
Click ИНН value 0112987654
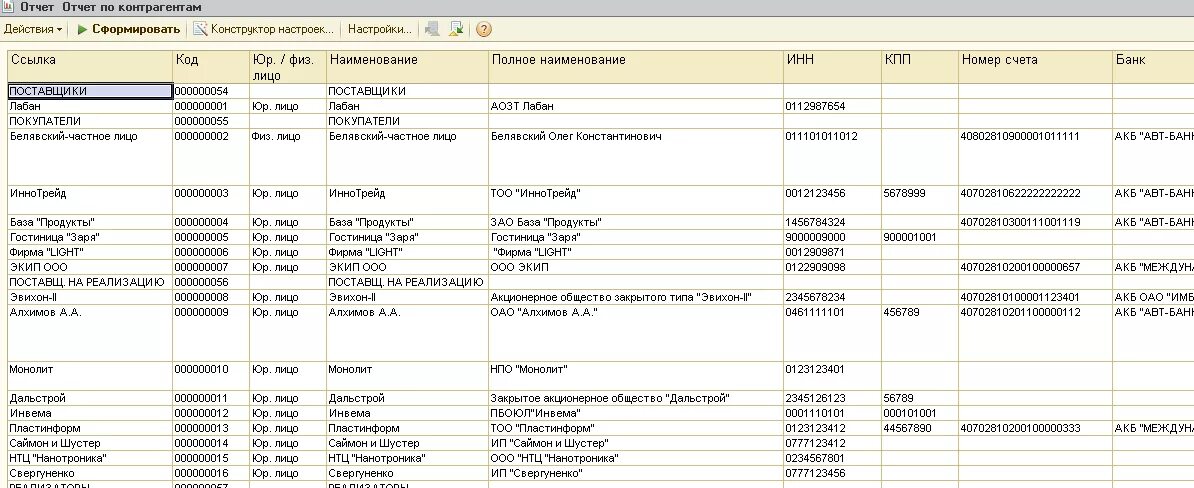(x=832, y=107)
